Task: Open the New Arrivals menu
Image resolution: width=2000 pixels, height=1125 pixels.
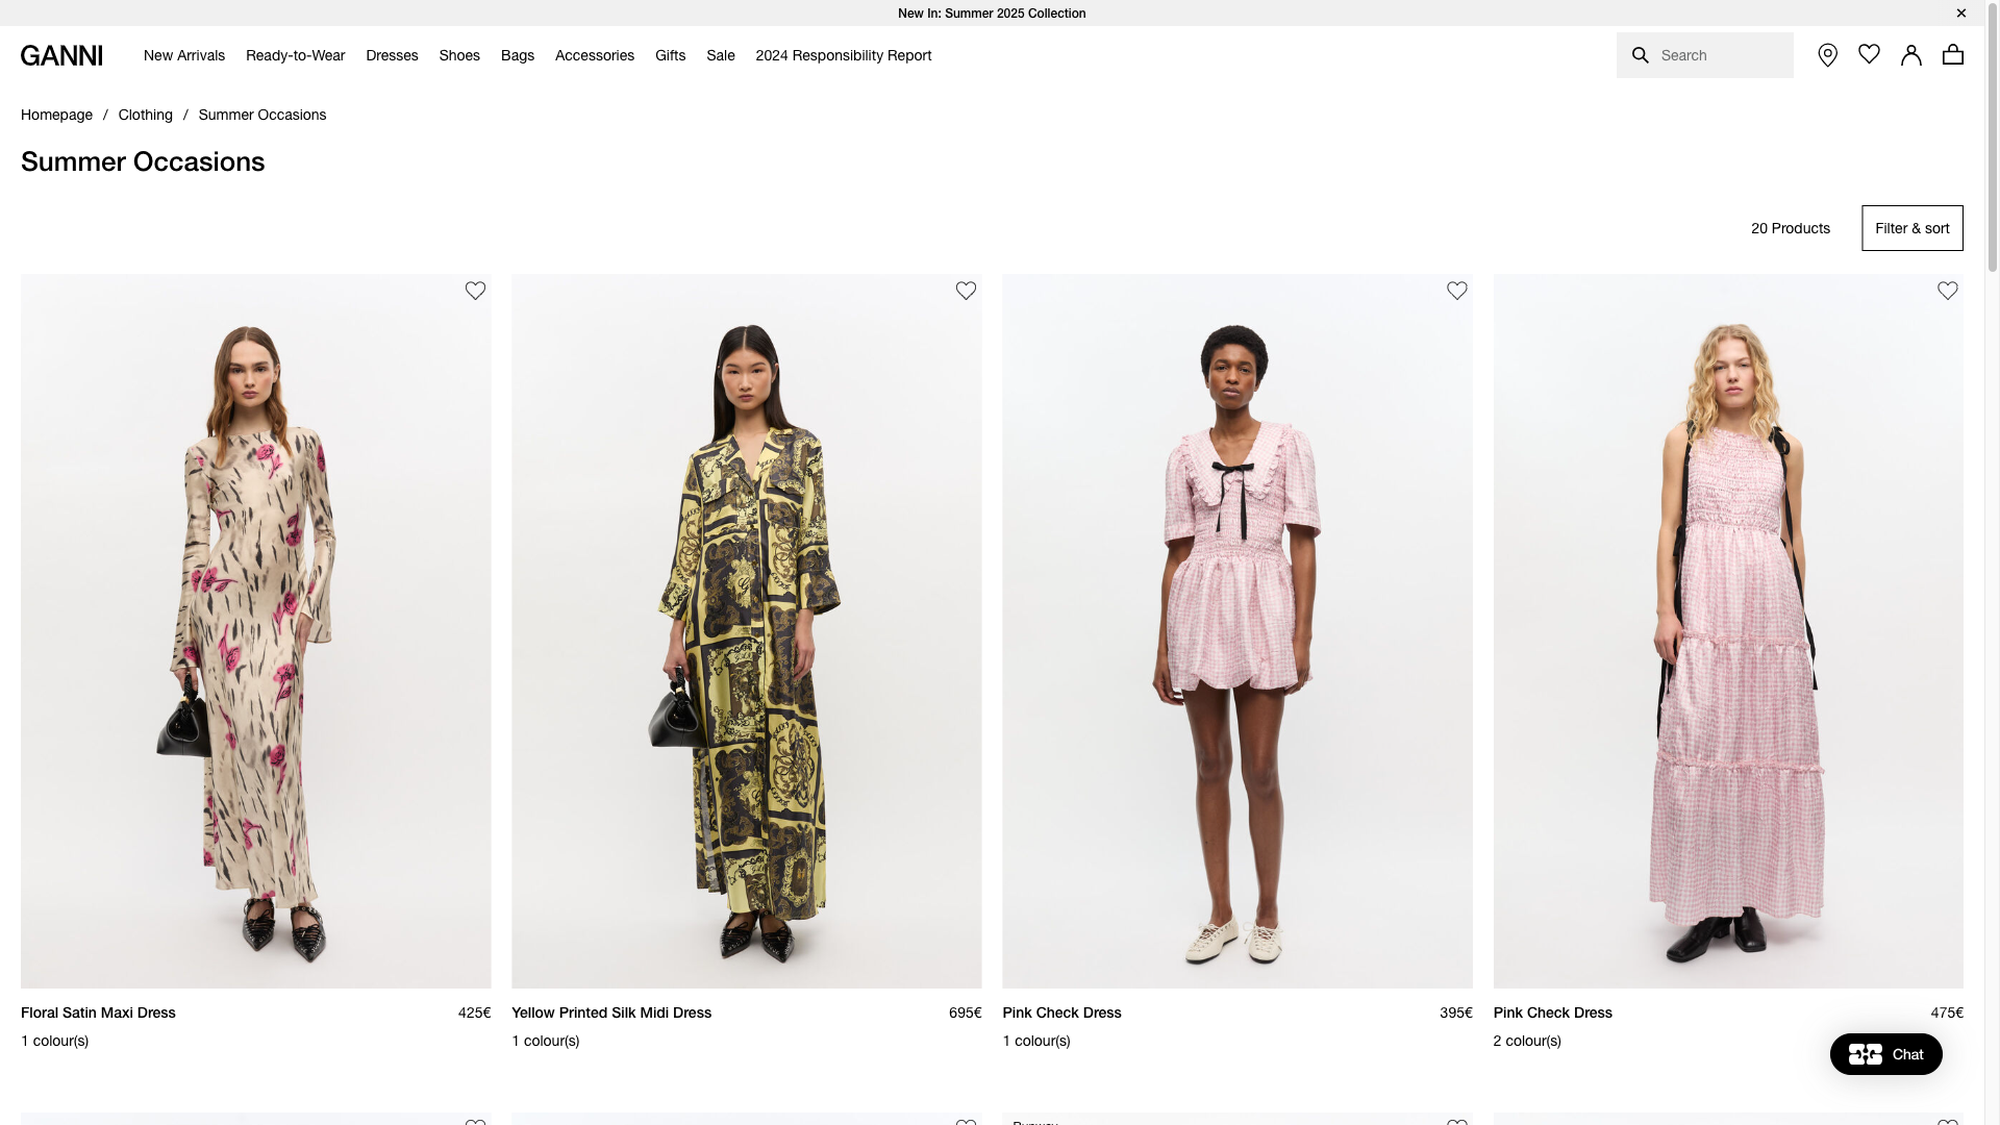Action: coord(184,55)
